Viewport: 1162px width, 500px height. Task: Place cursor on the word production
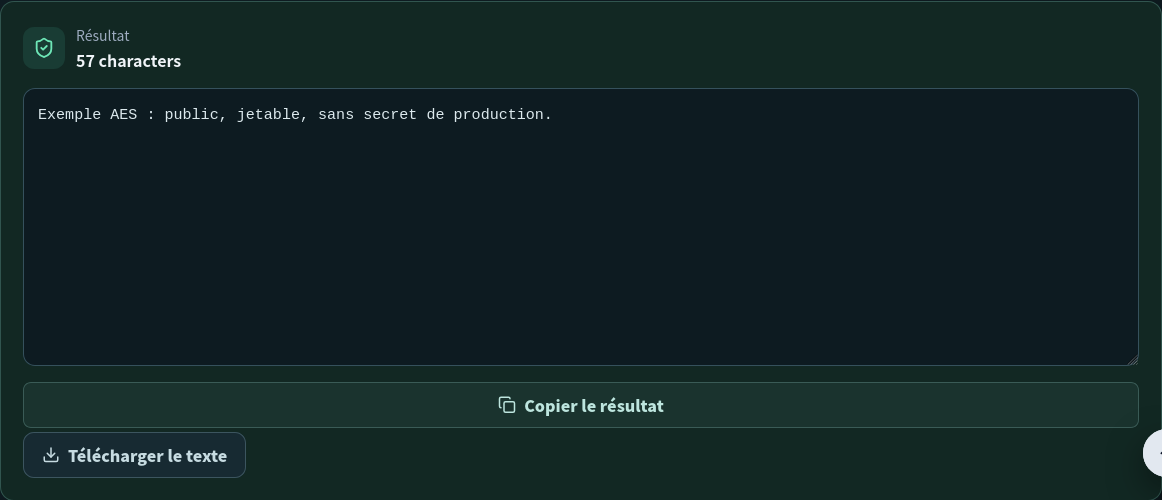[x=503, y=115]
